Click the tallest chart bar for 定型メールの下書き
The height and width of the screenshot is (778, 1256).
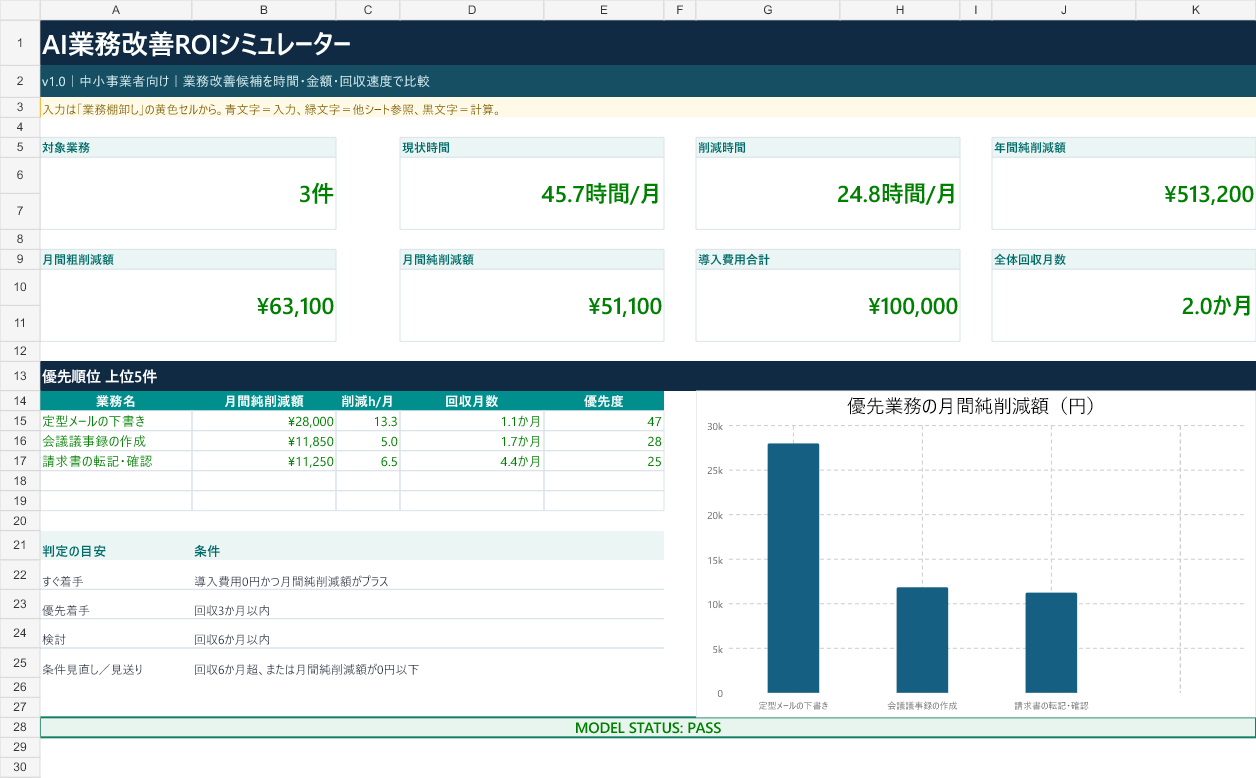point(793,568)
